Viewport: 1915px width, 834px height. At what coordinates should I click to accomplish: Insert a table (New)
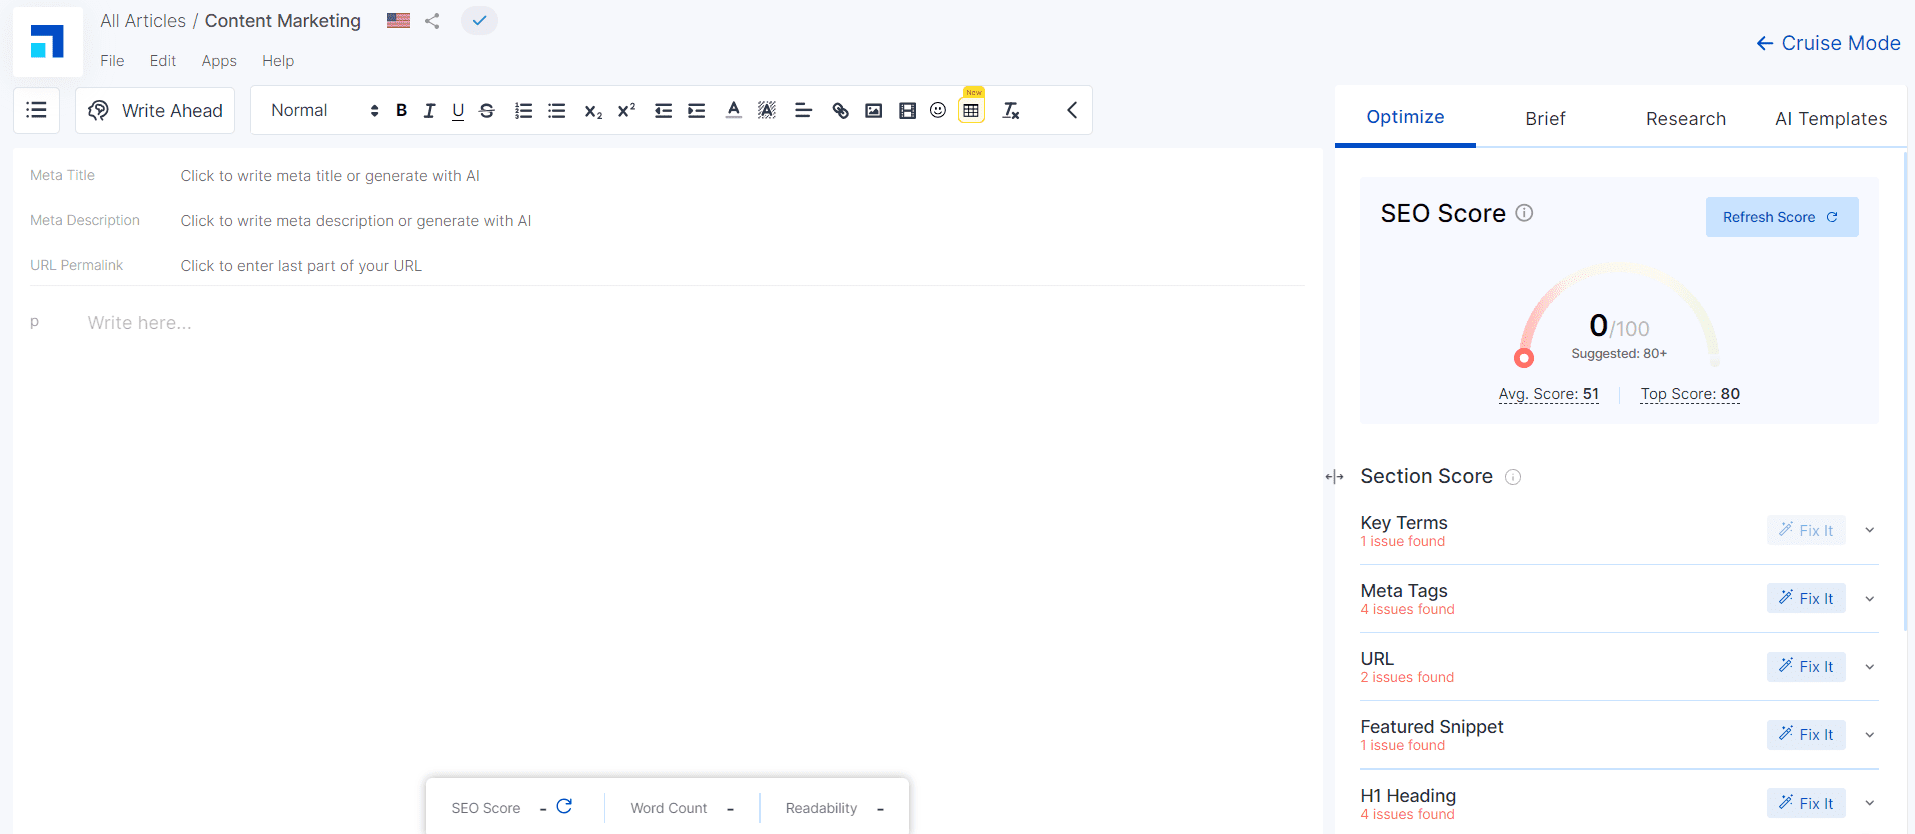[971, 110]
